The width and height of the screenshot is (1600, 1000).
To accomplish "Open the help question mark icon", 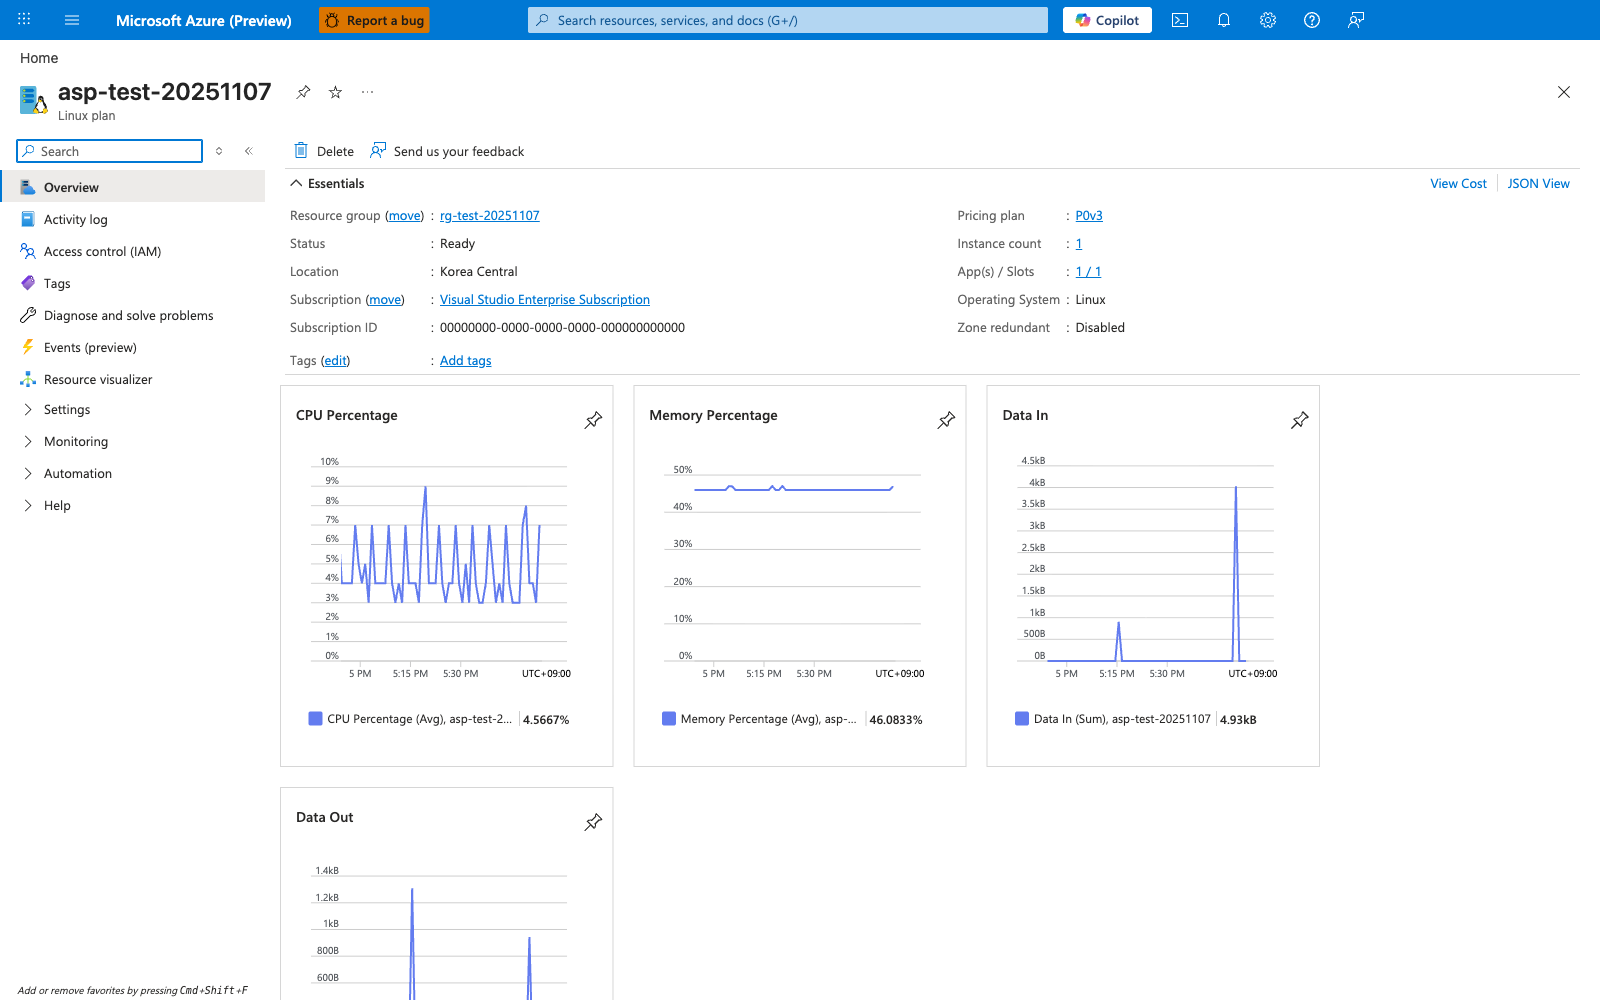I will click(1312, 20).
